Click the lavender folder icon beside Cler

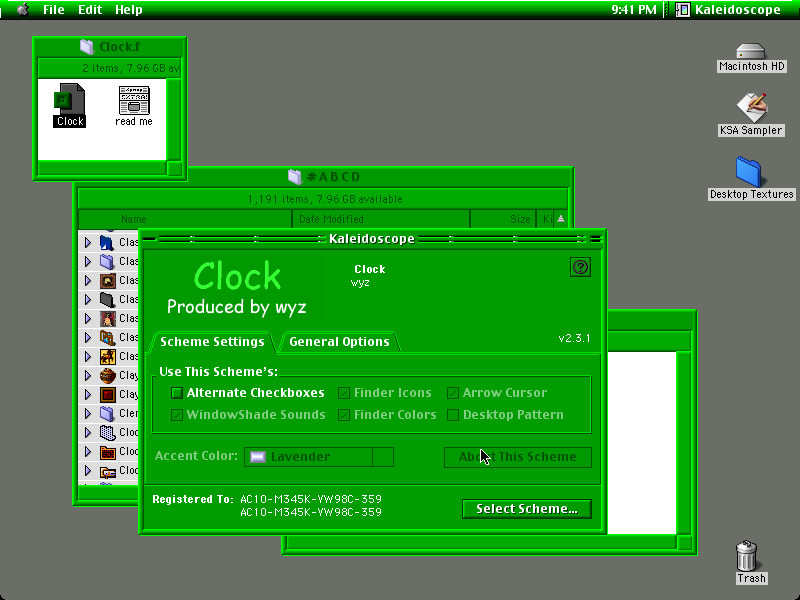(x=107, y=413)
